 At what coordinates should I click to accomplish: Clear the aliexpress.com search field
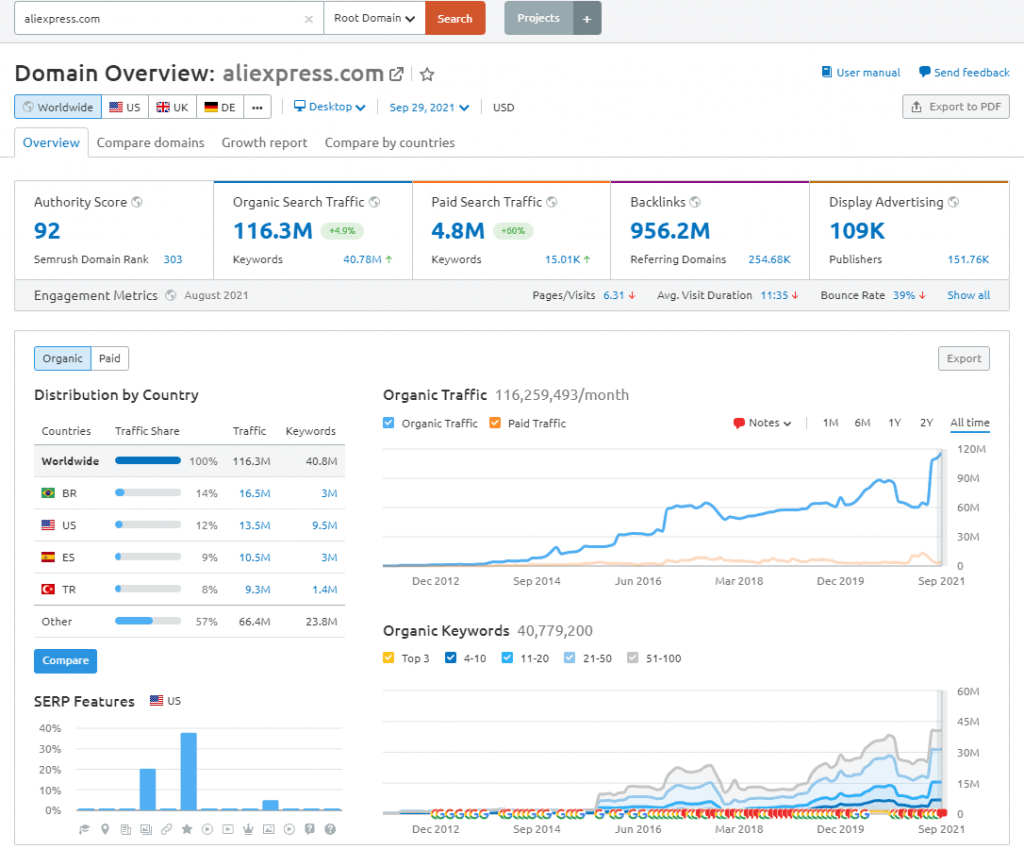[308, 19]
